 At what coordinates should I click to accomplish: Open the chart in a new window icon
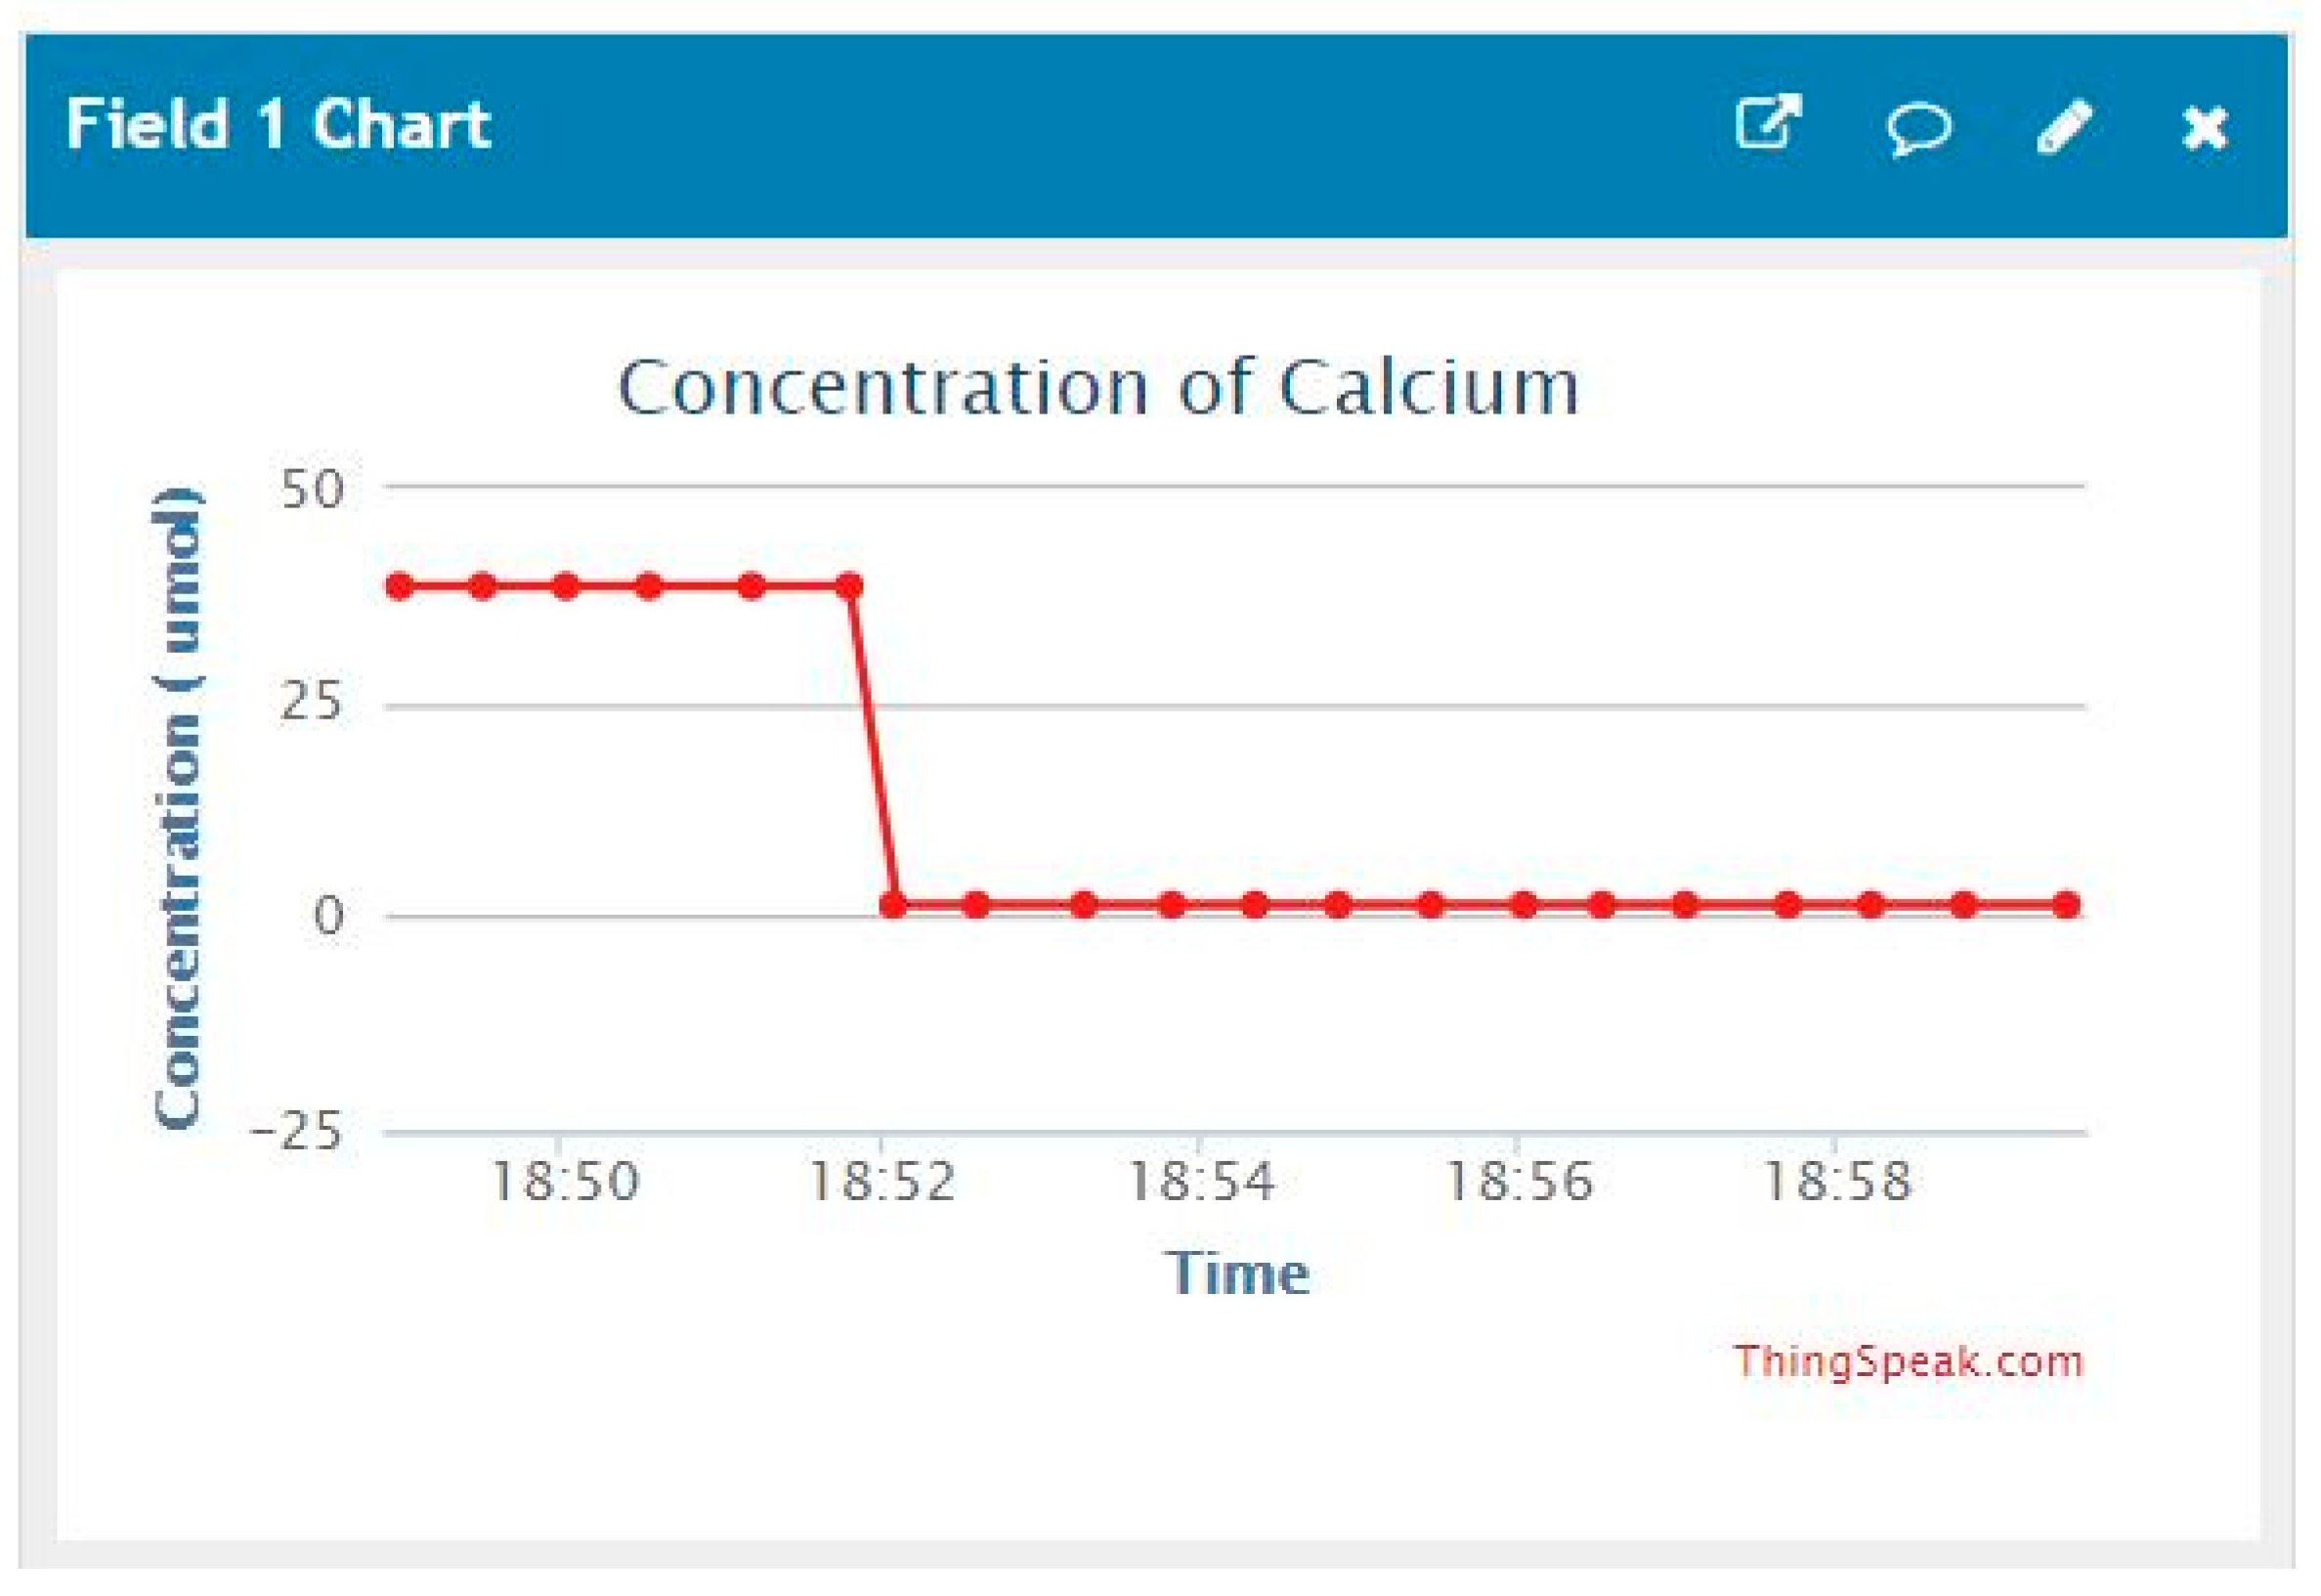(1767, 124)
